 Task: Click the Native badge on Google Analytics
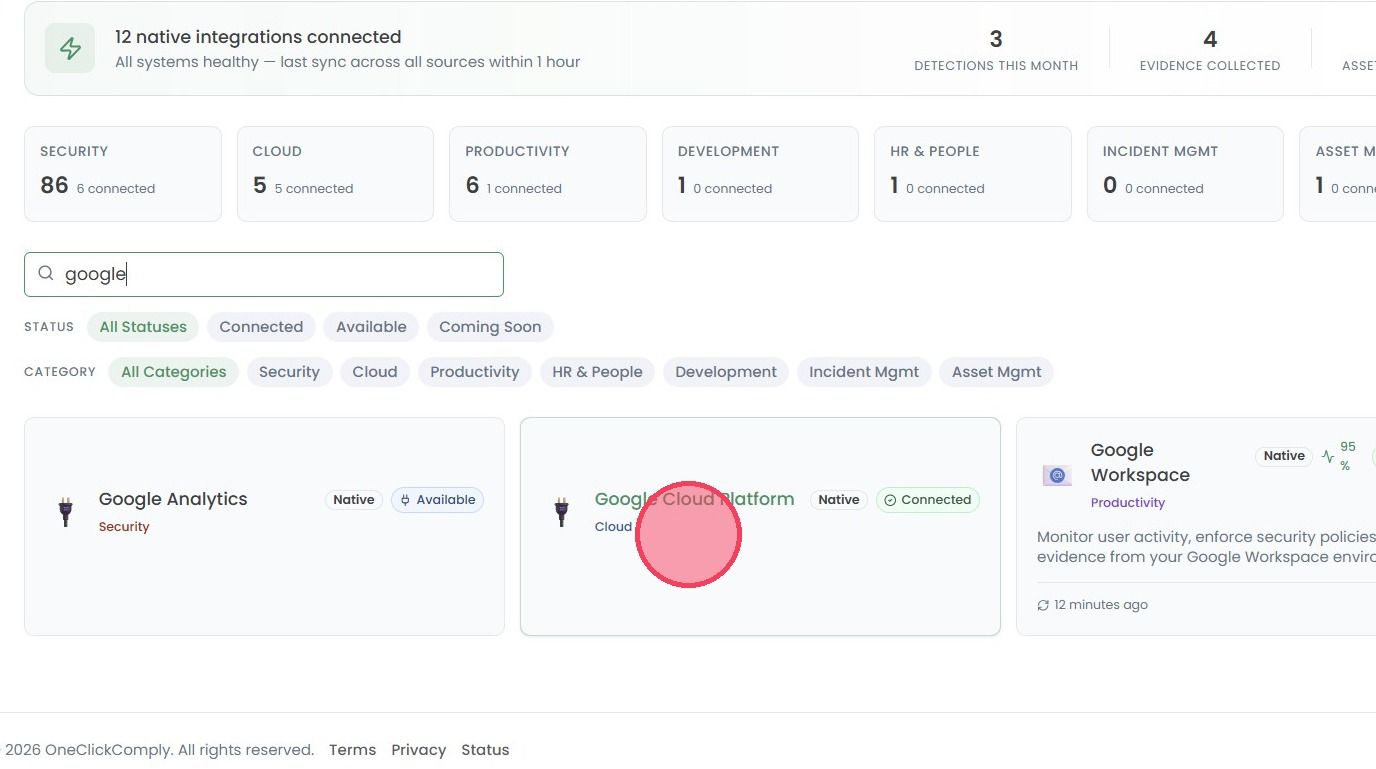(354, 500)
